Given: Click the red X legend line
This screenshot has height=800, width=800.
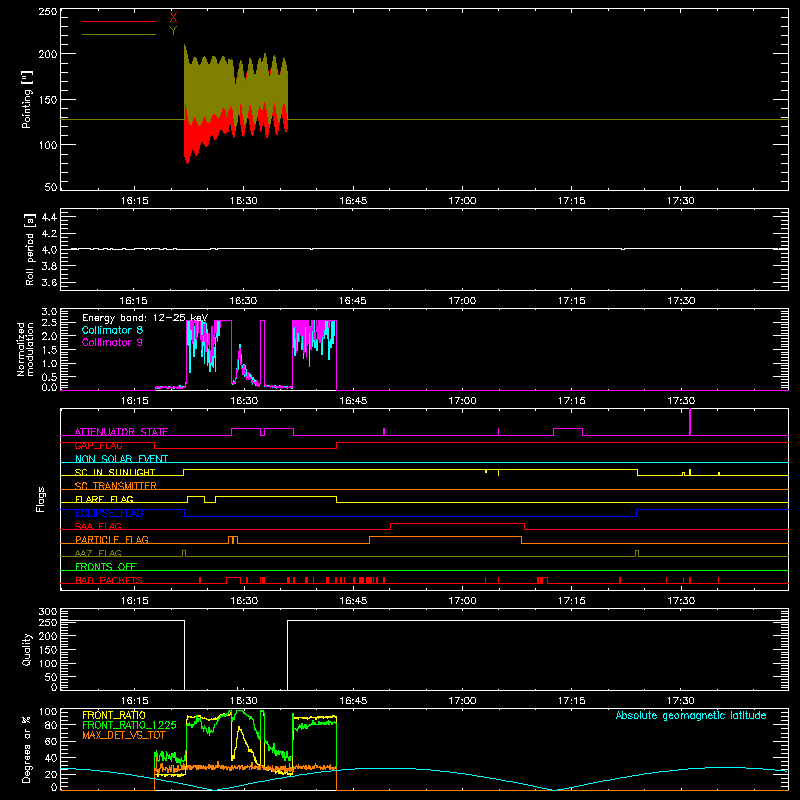Looking at the screenshot, I should [119, 21].
